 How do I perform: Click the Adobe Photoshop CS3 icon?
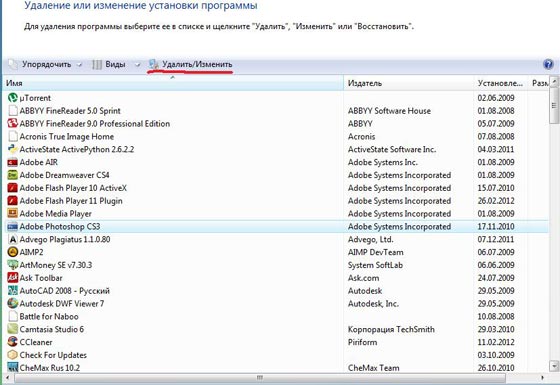(12, 226)
